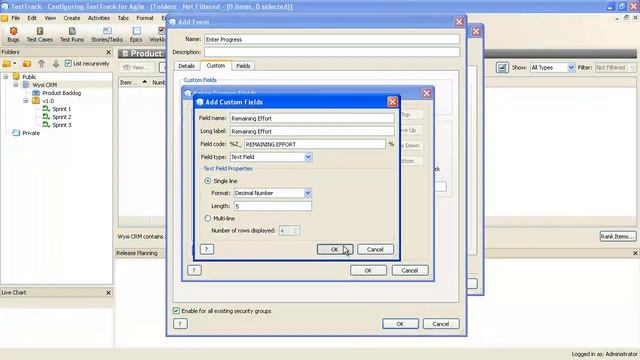Open the Create menu
This screenshot has width=640, height=360.
pyautogui.click(x=72, y=18)
